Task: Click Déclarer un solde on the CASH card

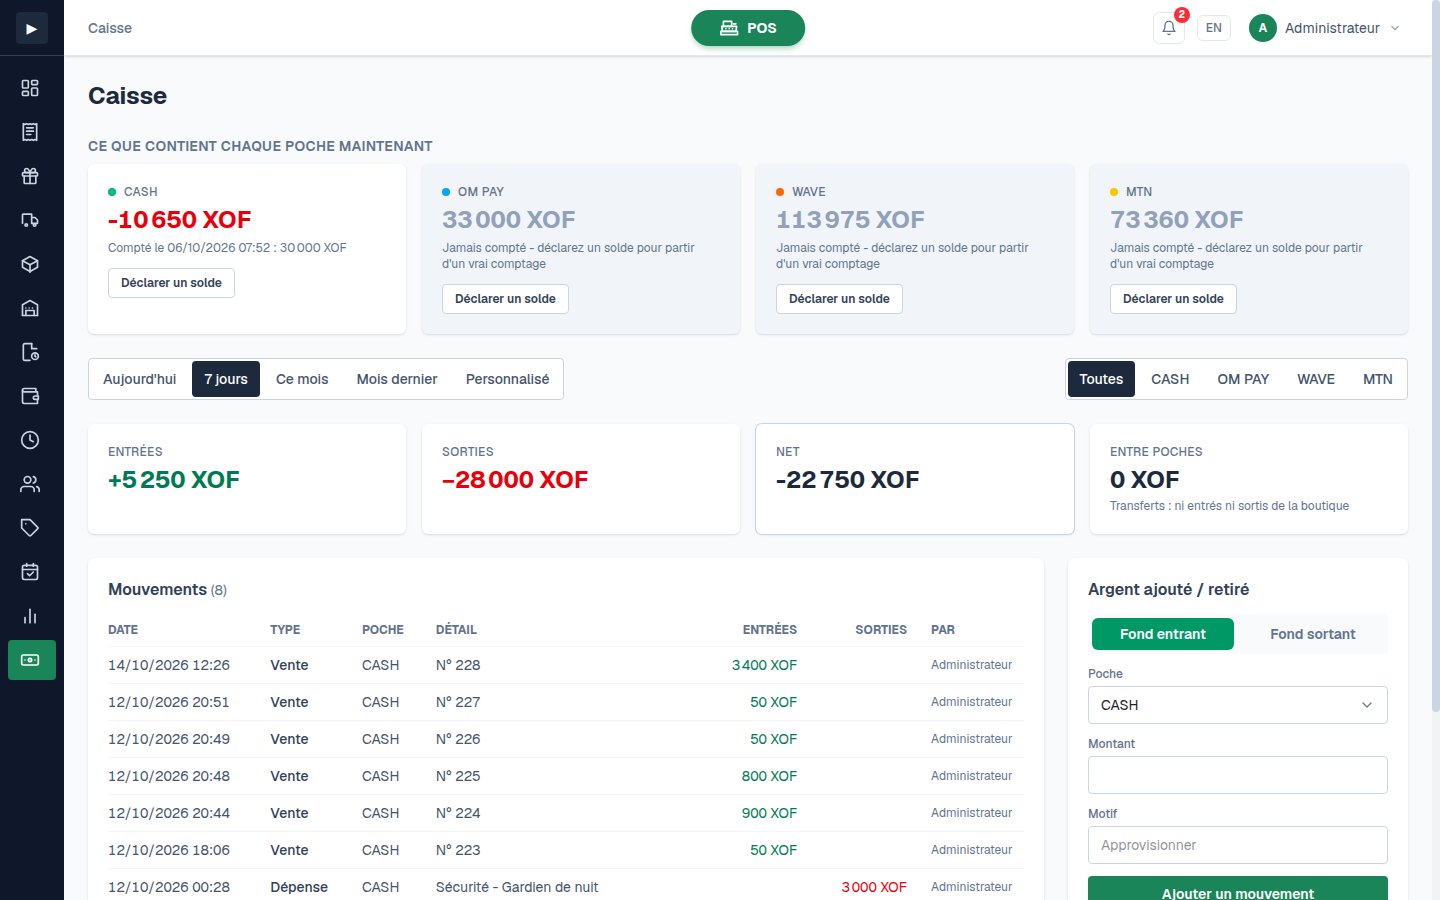Action: (x=171, y=283)
